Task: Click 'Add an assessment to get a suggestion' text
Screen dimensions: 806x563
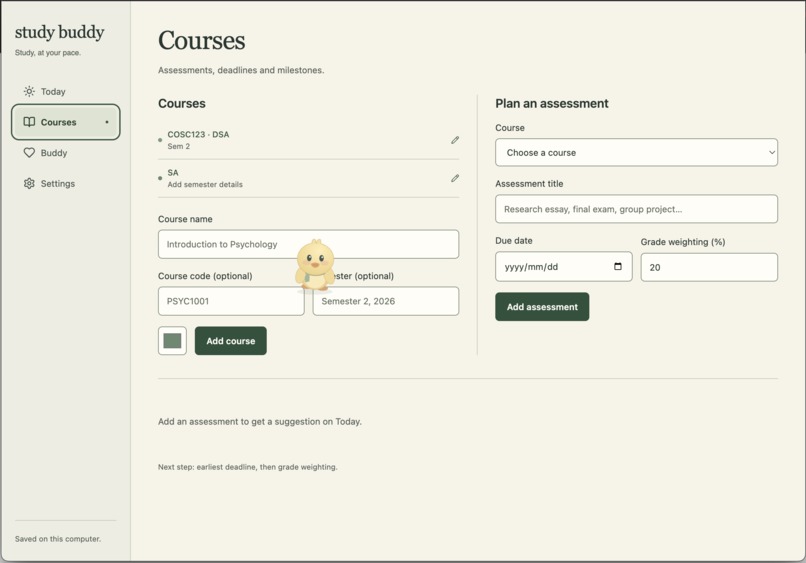Action: (x=260, y=422)
